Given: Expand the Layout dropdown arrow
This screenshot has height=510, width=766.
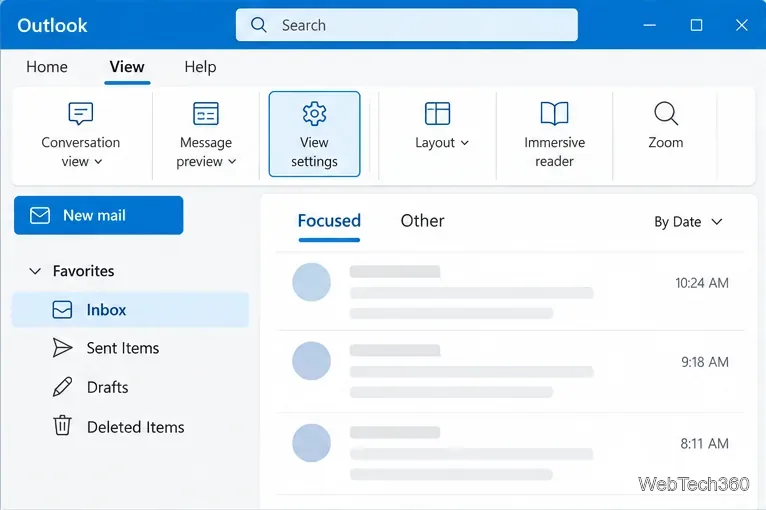Looking at the screenshot, I should [465, 143].
